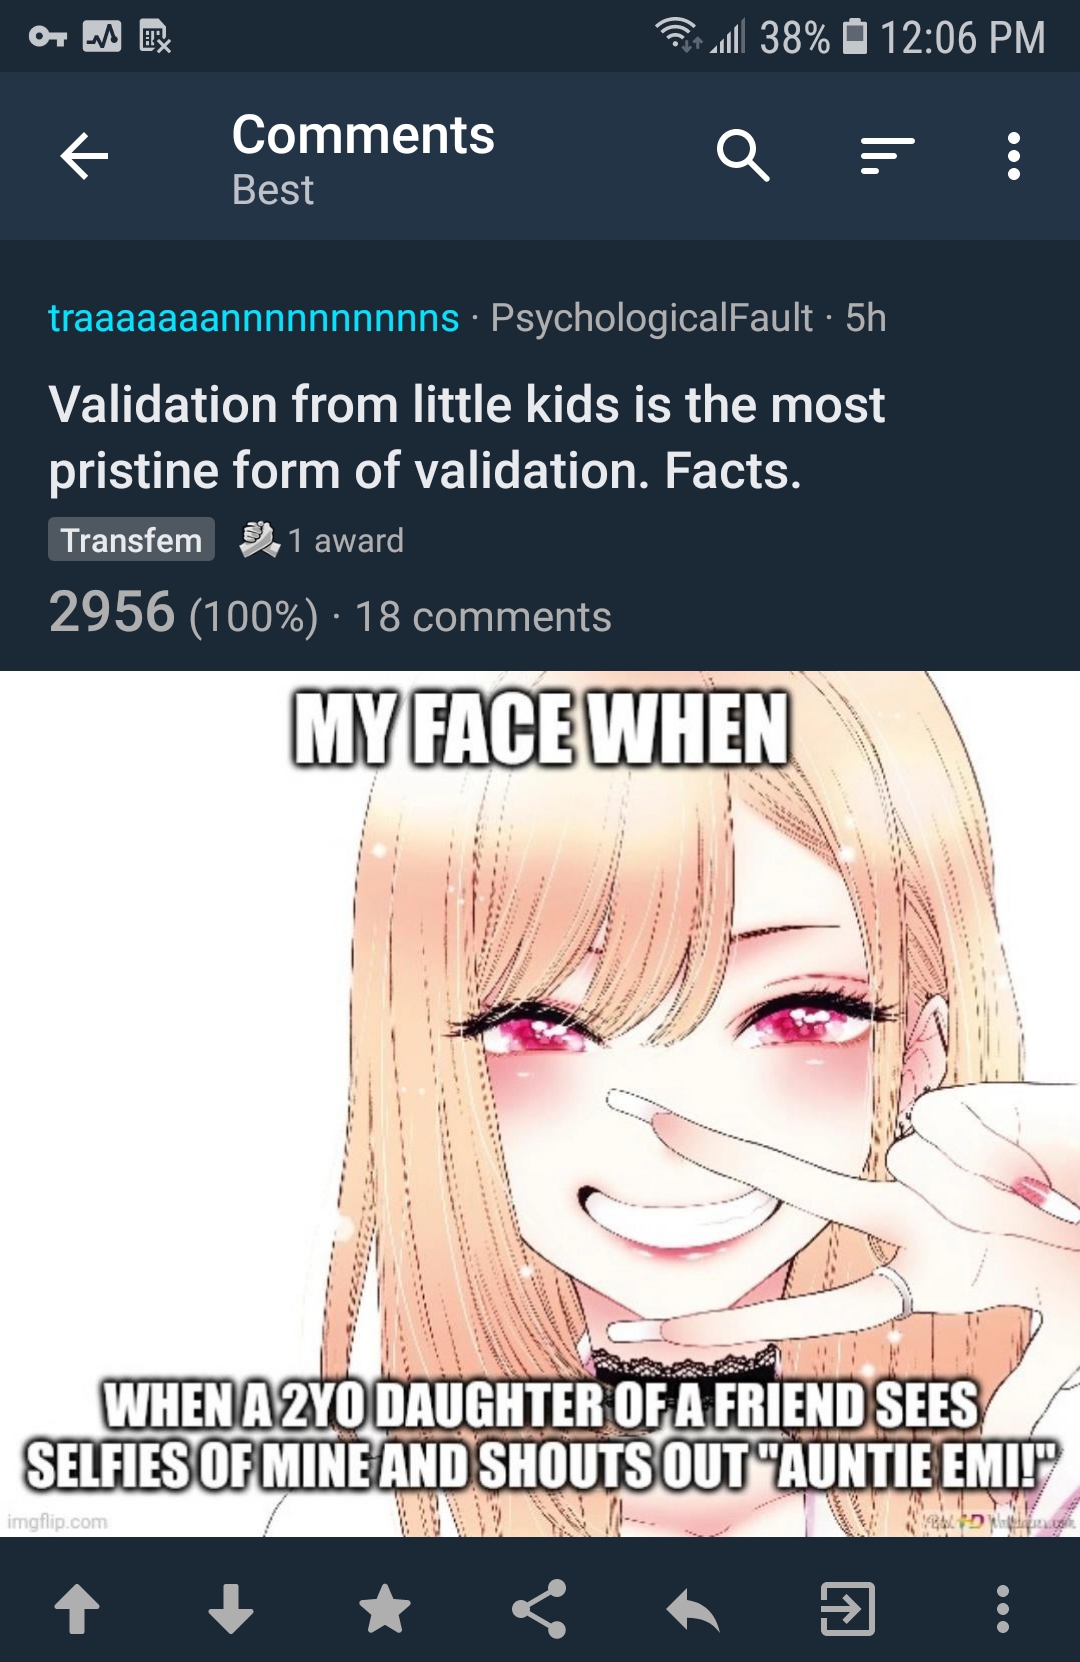The image size is (1080, 1662).
Task: Open bottom bar more options menu
Action: pyautogui.click(x=1002, y=1609)
